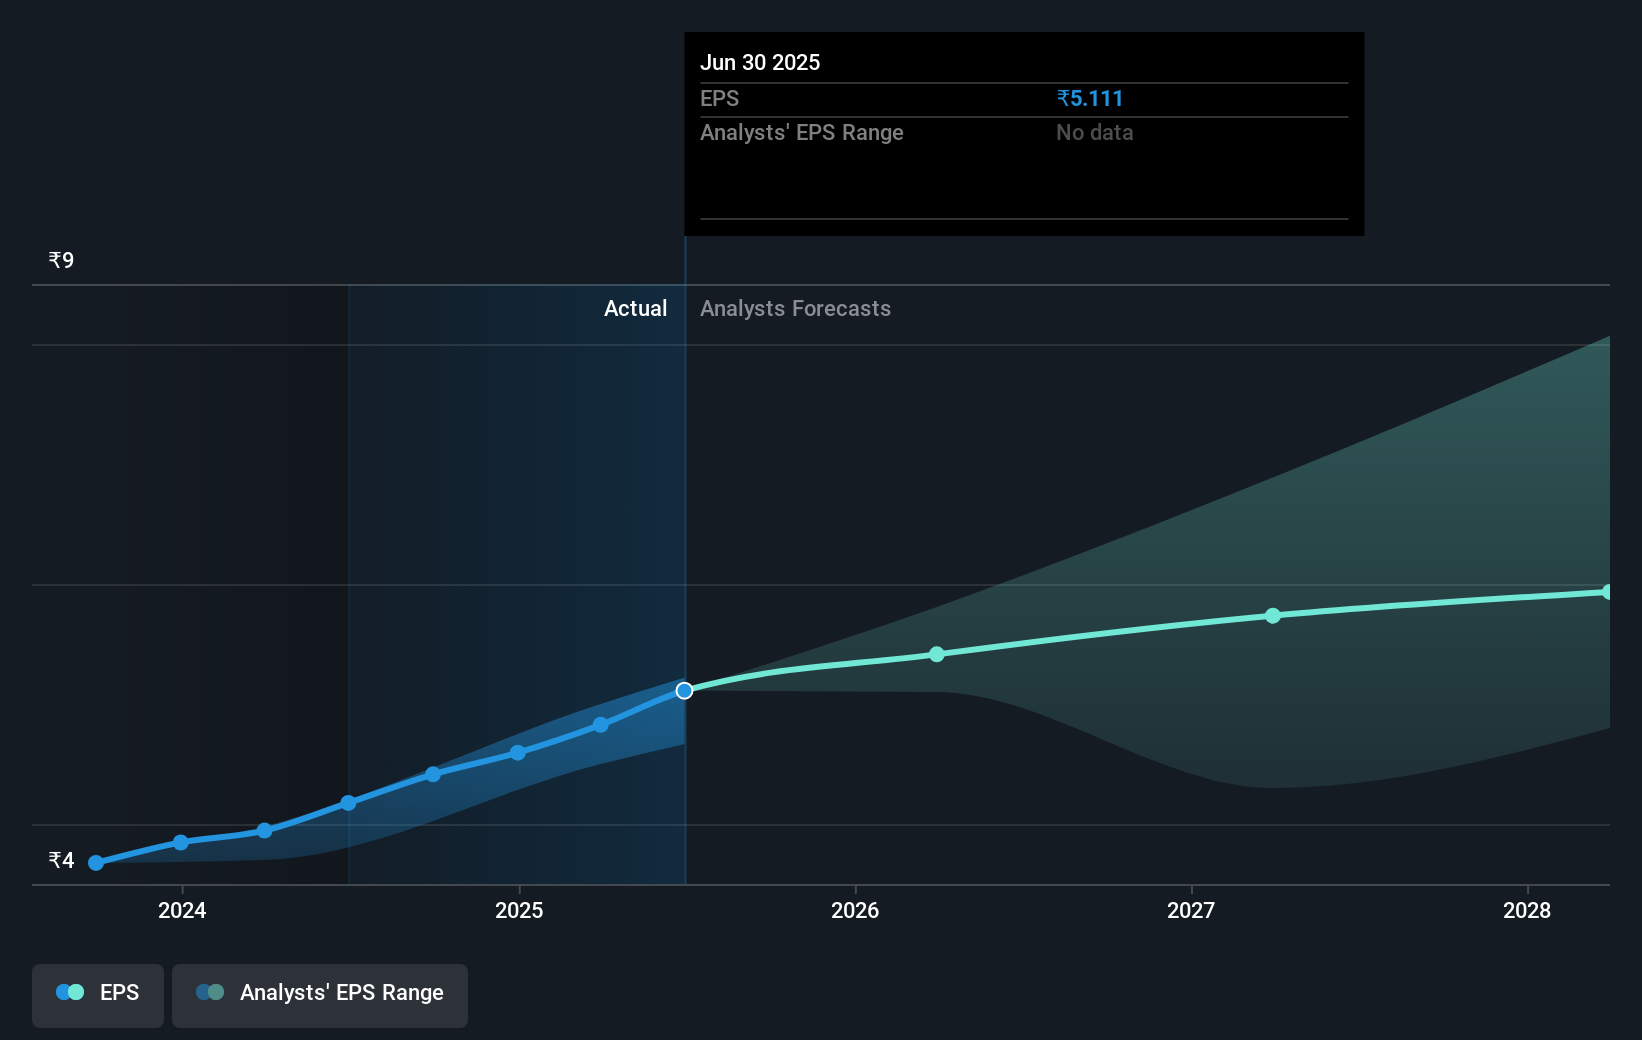Select the teal forecast point near 2026

936,654
